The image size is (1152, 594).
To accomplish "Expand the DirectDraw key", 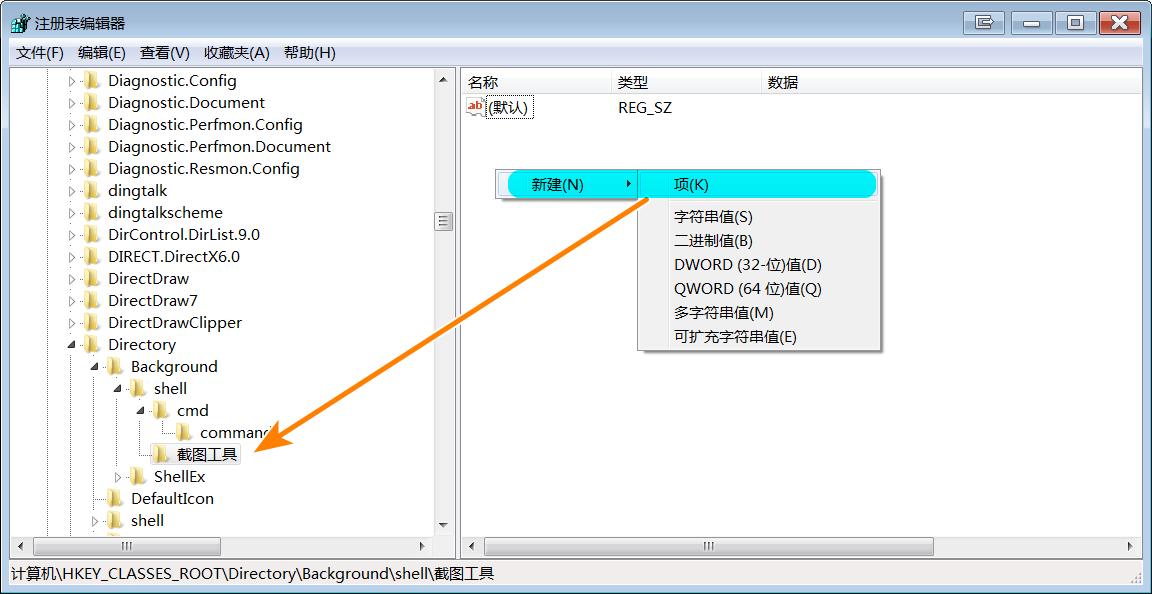I will 72,279.
